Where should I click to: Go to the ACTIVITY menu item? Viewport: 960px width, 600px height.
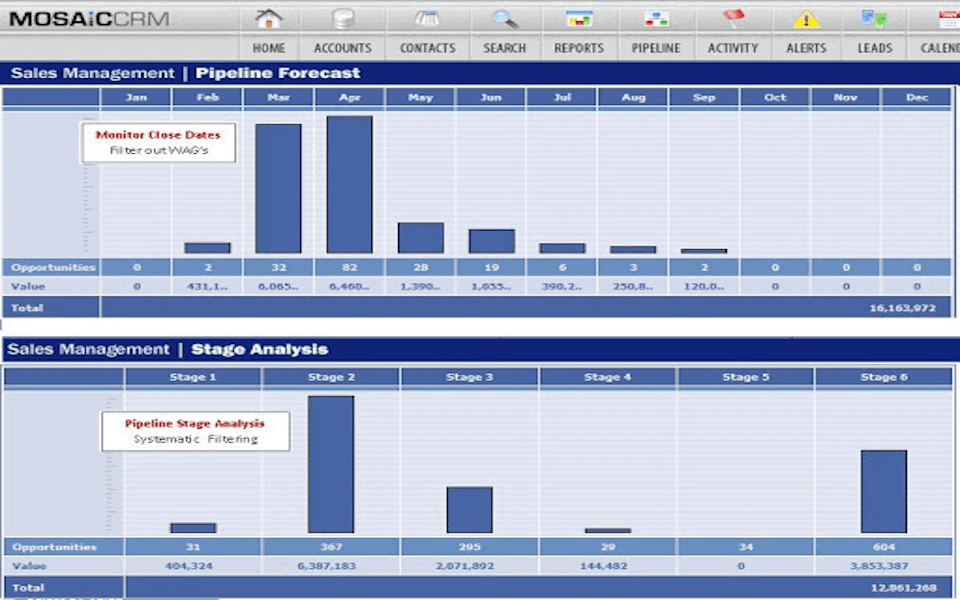pos(733,48)
